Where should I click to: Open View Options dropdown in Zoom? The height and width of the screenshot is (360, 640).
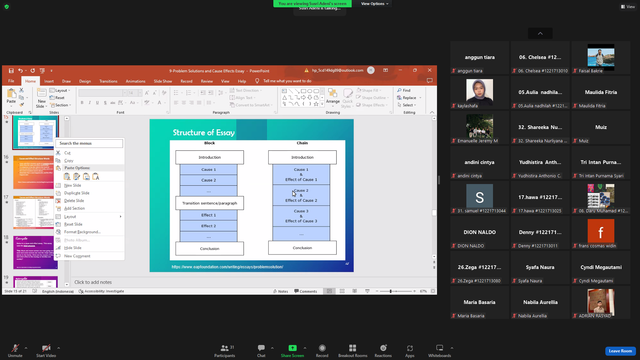click(x=374, y=4)
